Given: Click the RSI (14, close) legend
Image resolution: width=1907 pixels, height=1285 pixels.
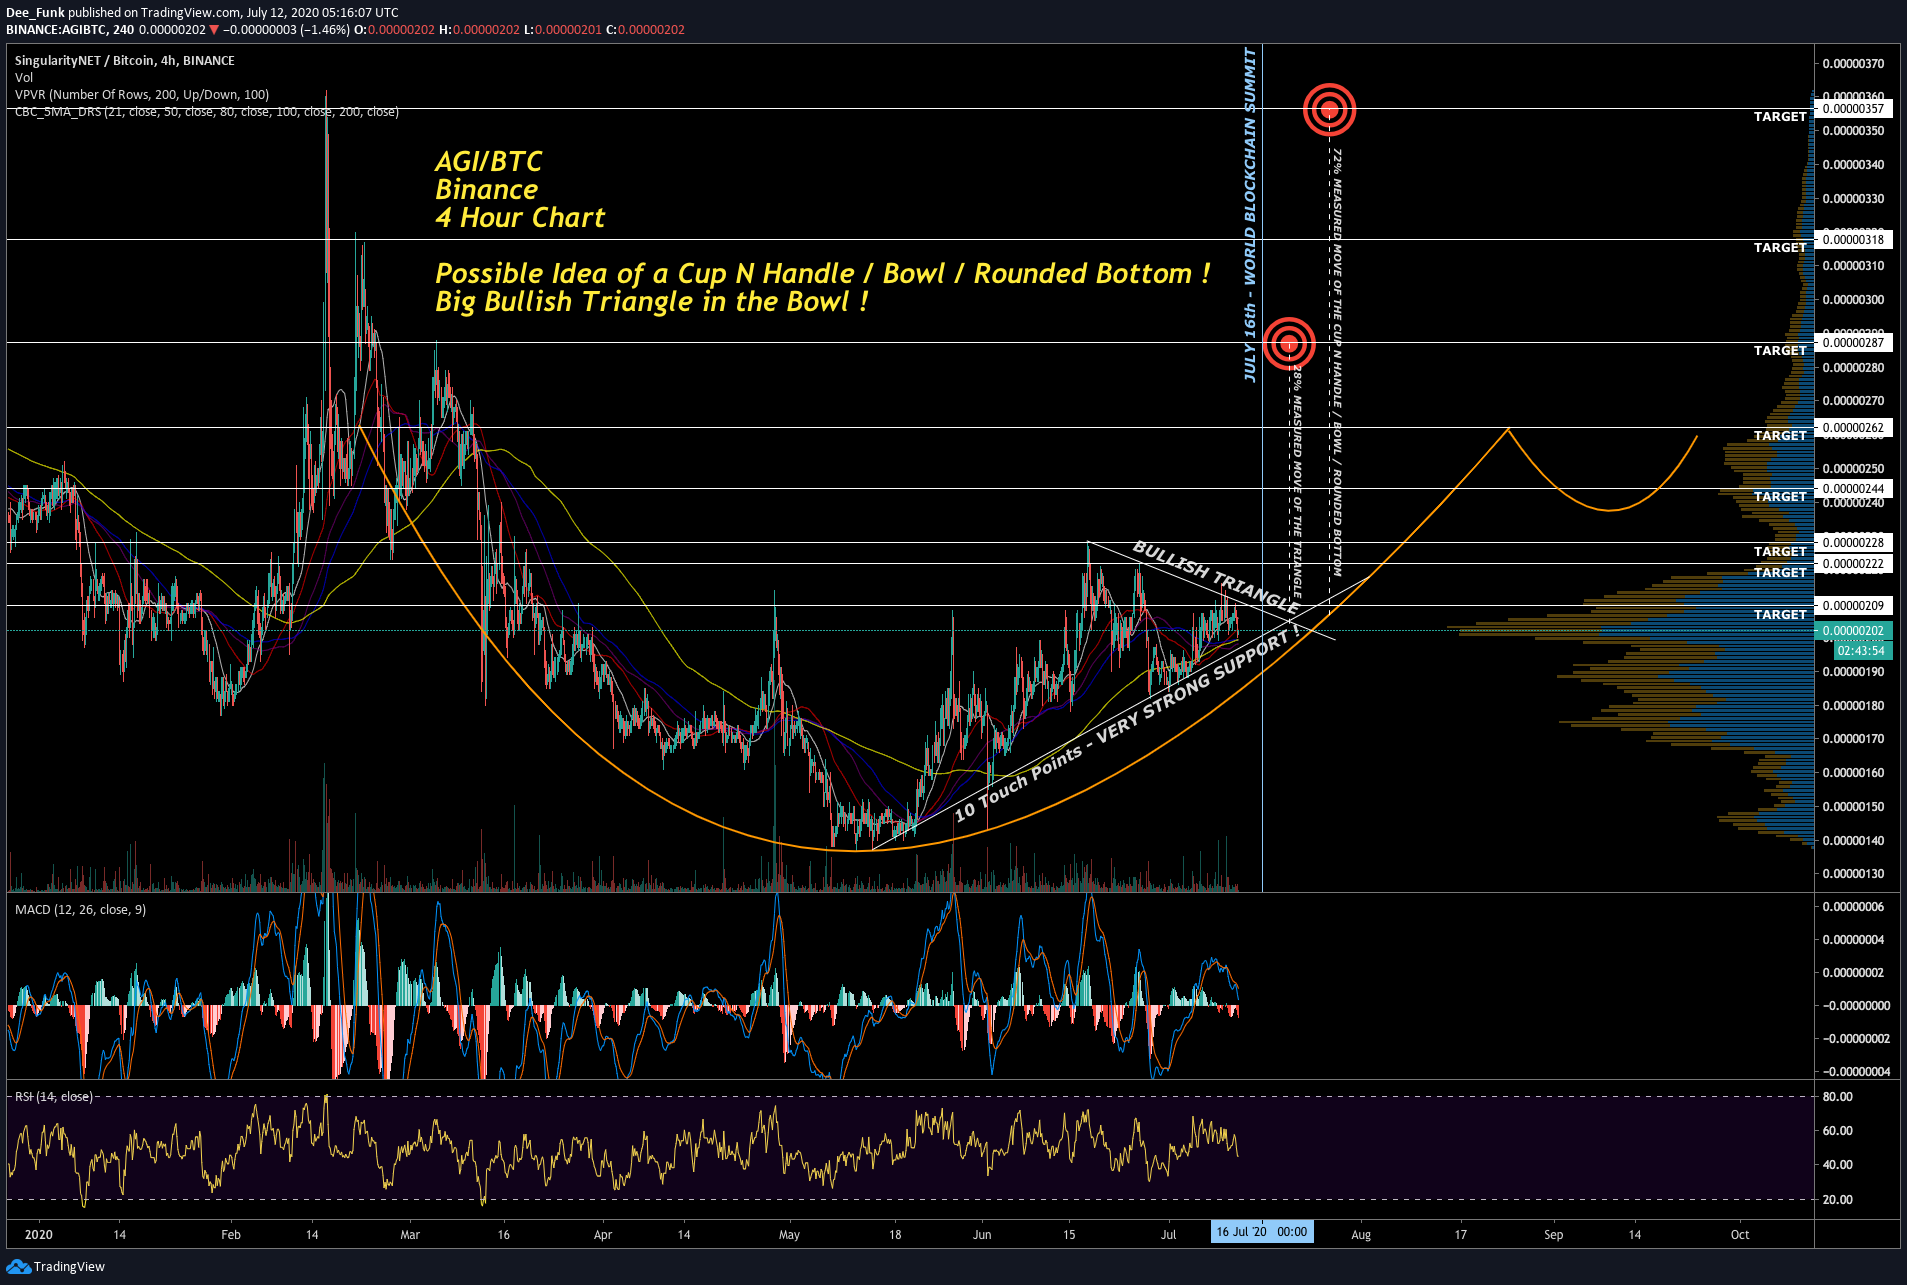Looking at the screenshot, I should pos(54,1096).
